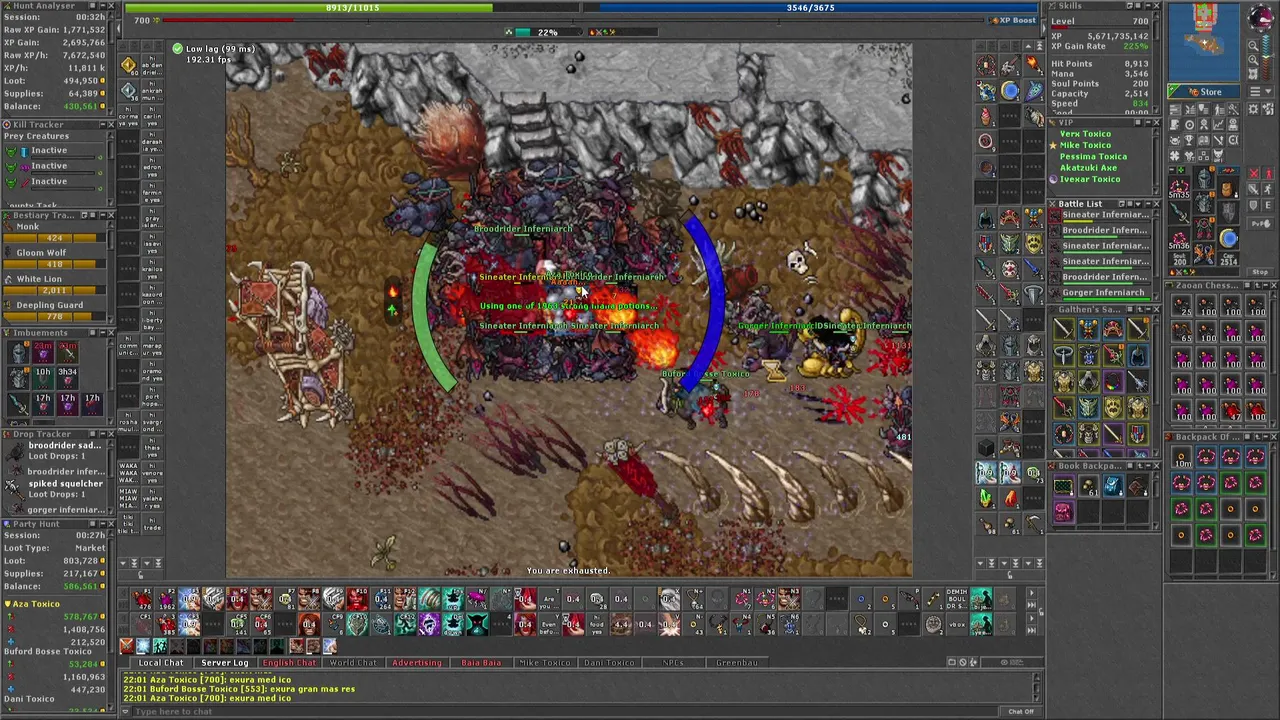
Task: Open the gear settings icon below the Store
Action: coord(1252,109)
